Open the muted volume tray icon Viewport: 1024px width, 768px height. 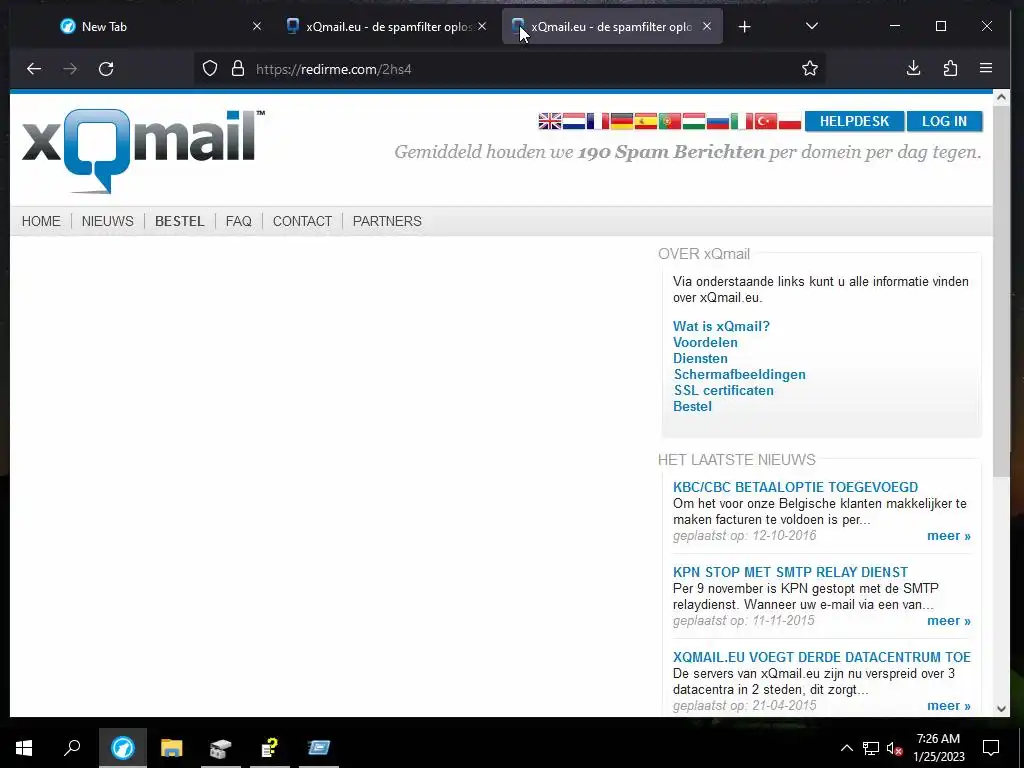pos(894,748)
